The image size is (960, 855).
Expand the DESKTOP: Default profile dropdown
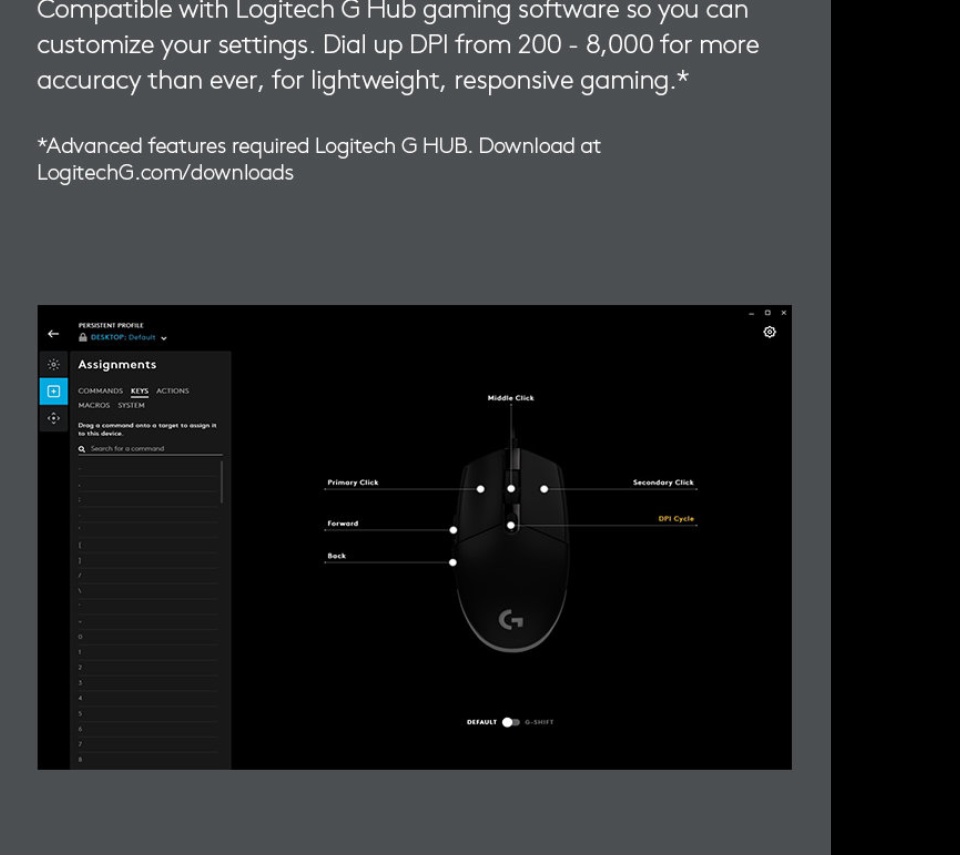[163, 338]
